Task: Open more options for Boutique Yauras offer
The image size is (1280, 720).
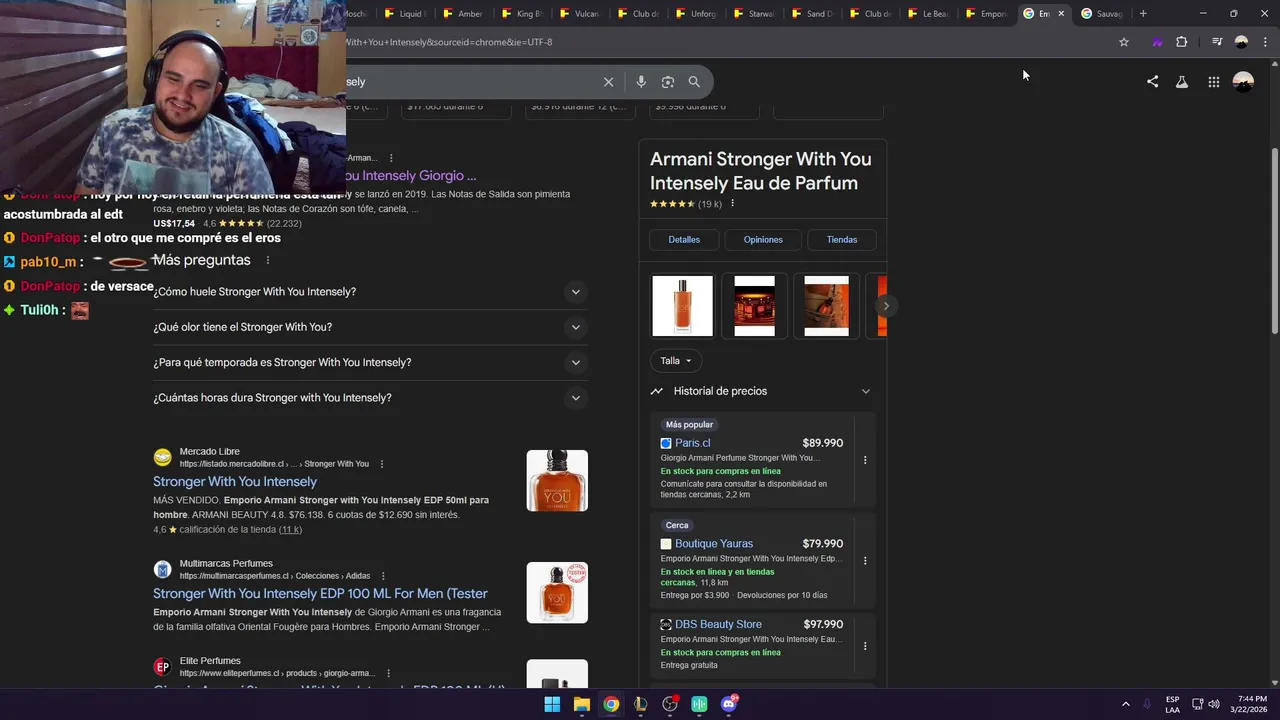Action: pos(865,561)
